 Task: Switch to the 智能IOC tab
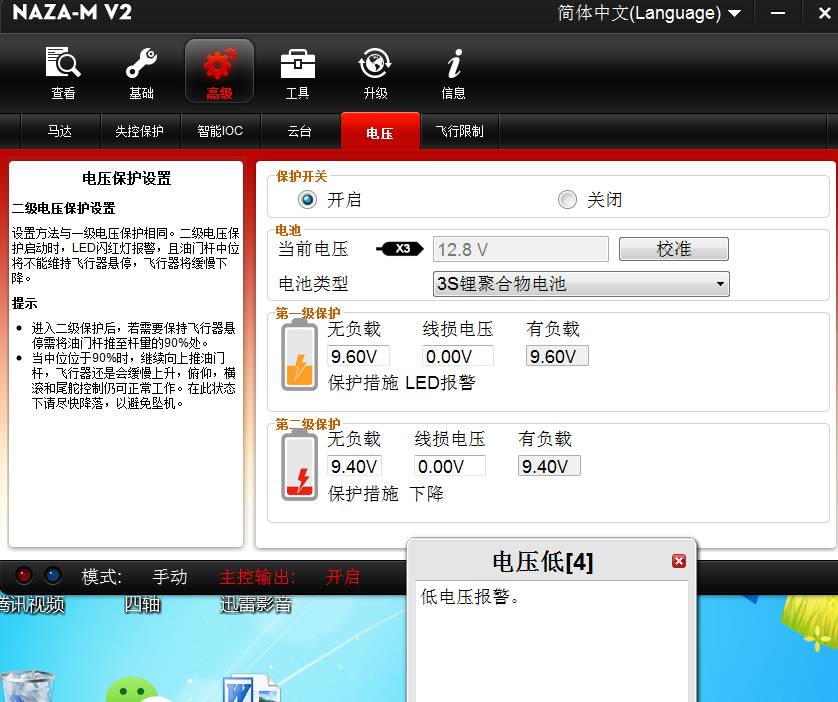pyautogui.click(x=220, y=131)
